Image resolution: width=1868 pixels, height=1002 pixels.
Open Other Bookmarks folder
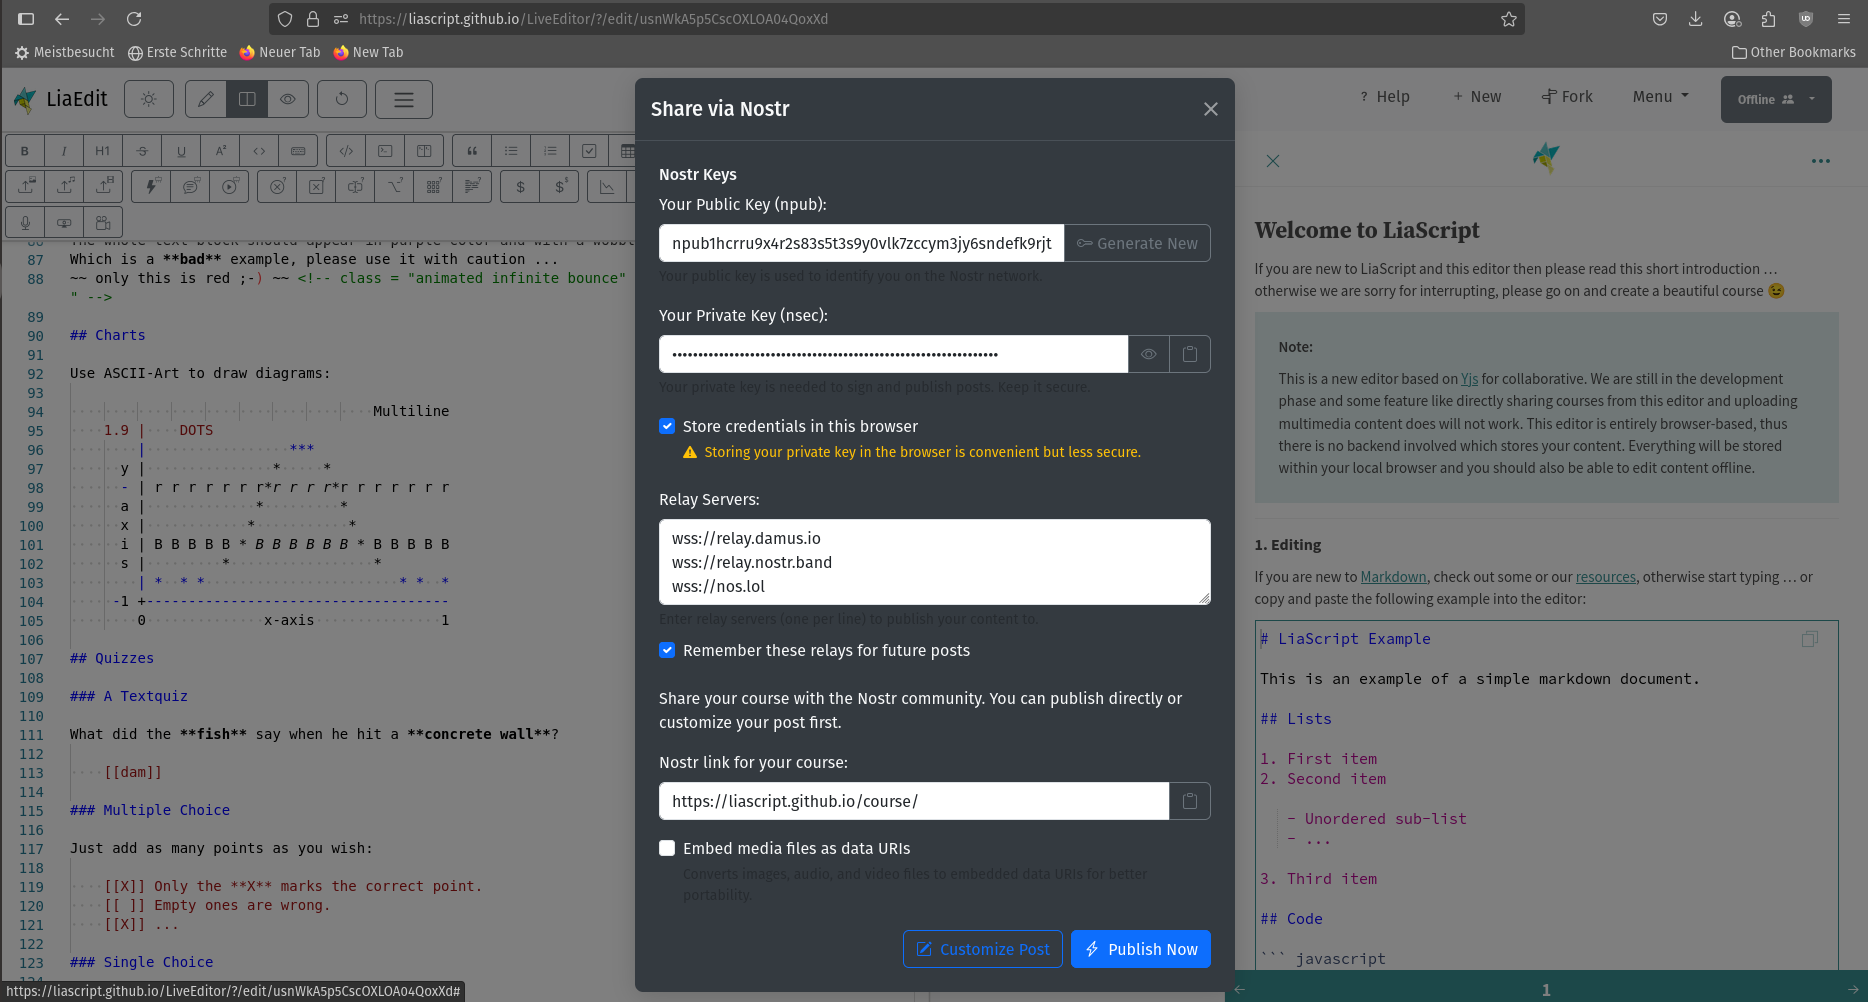click(1793, 52)
